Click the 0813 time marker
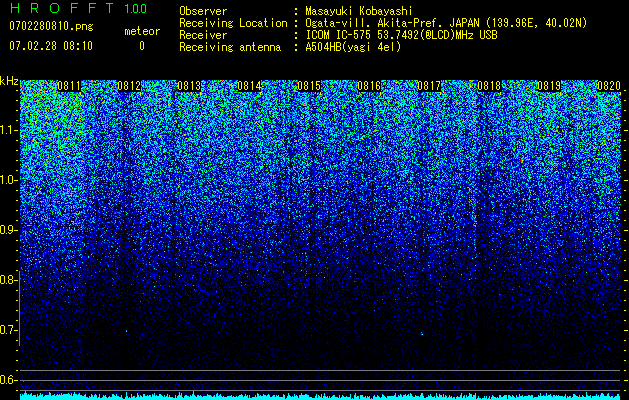Screen dimensions: 629x400 pos(189,86)
